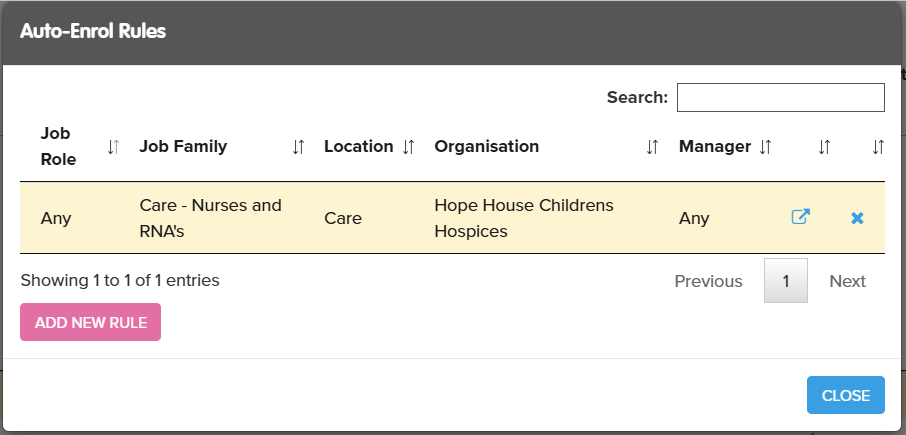
Task: Click the sort arrows beside Manager
Action: [765, 147]
